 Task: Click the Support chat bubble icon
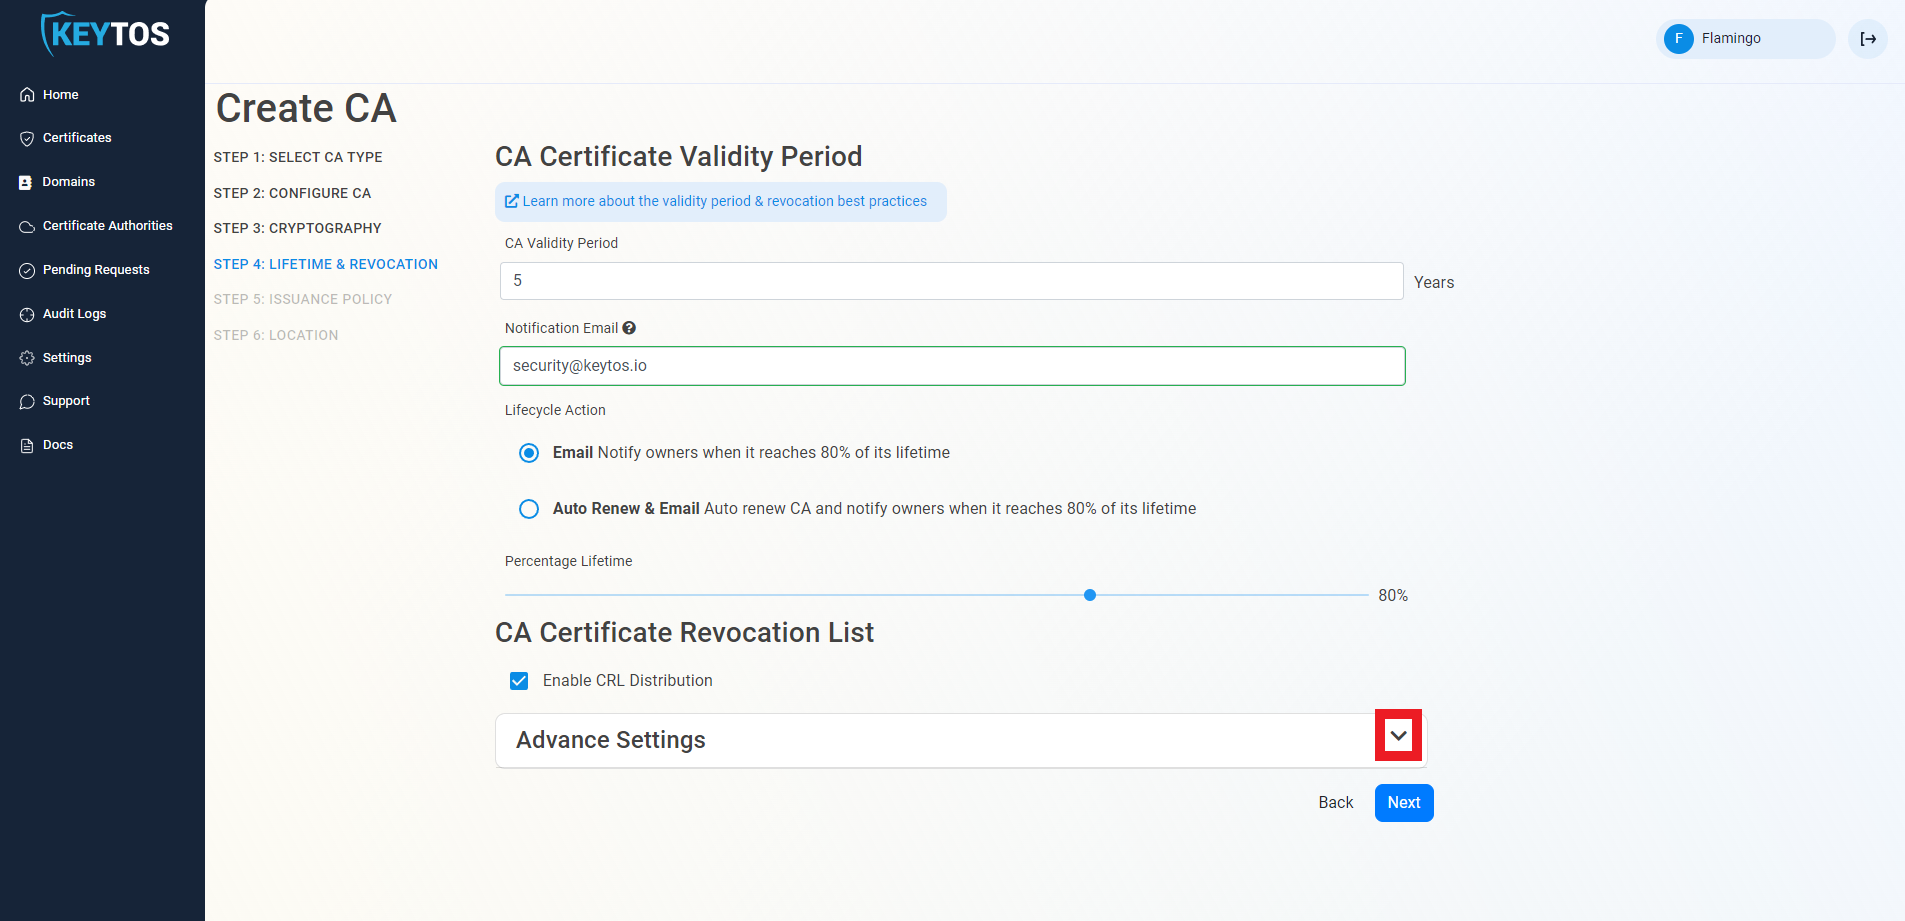click(27, 401)
